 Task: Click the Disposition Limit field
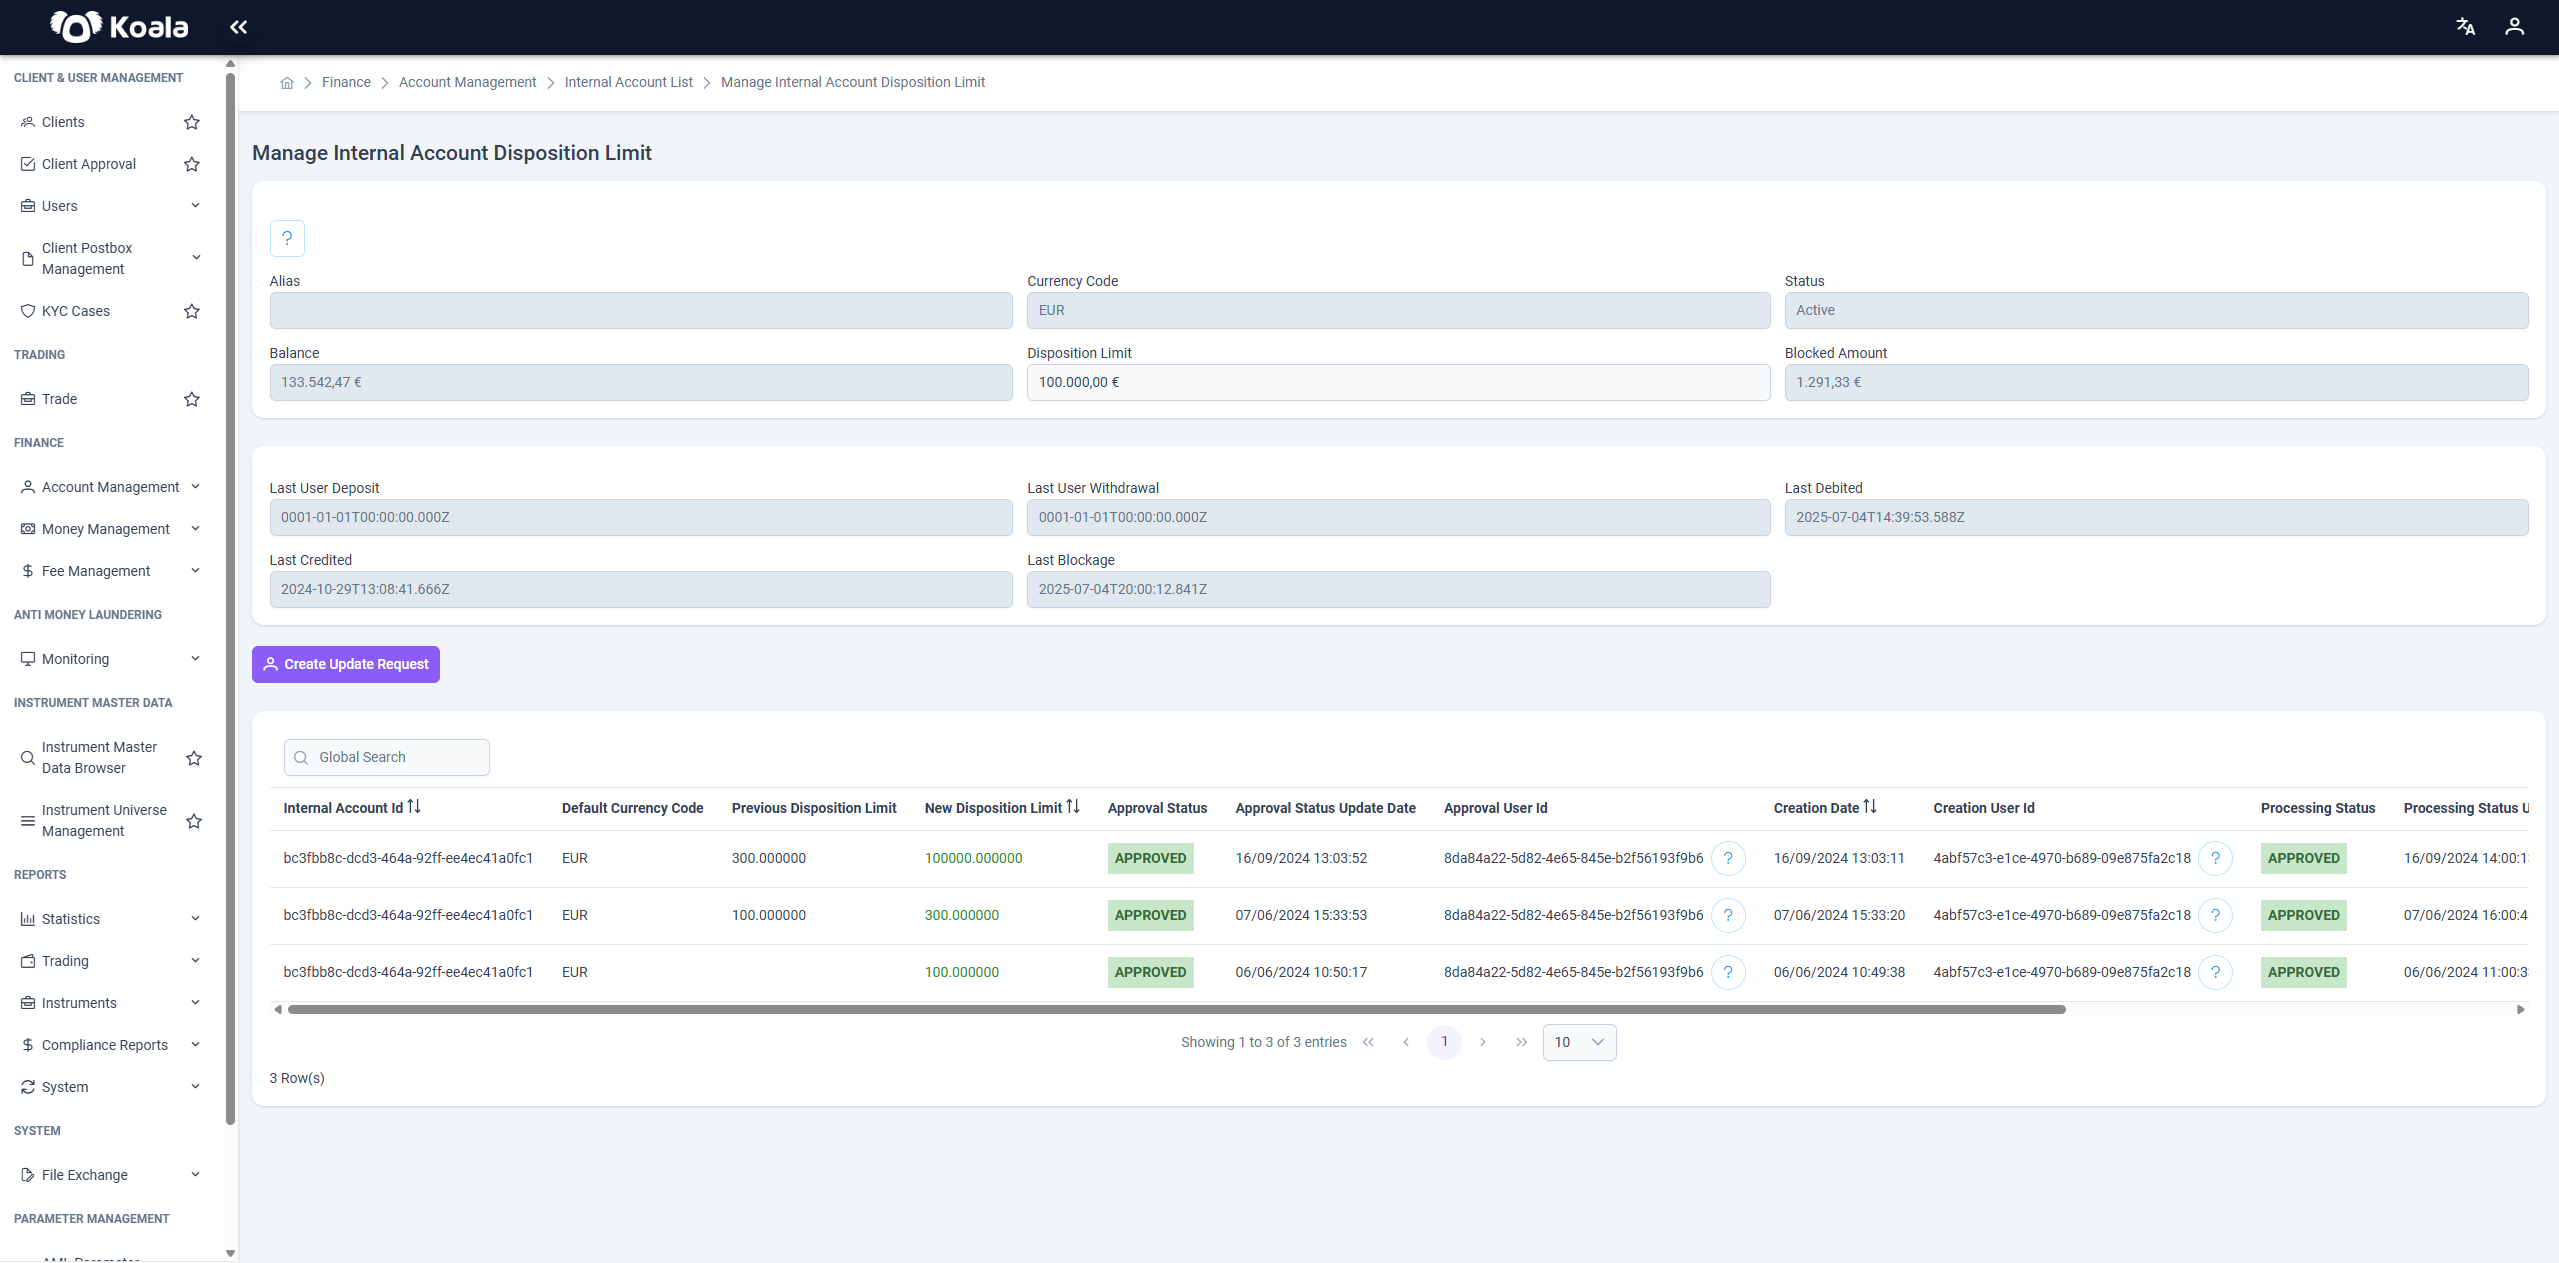1398,382
